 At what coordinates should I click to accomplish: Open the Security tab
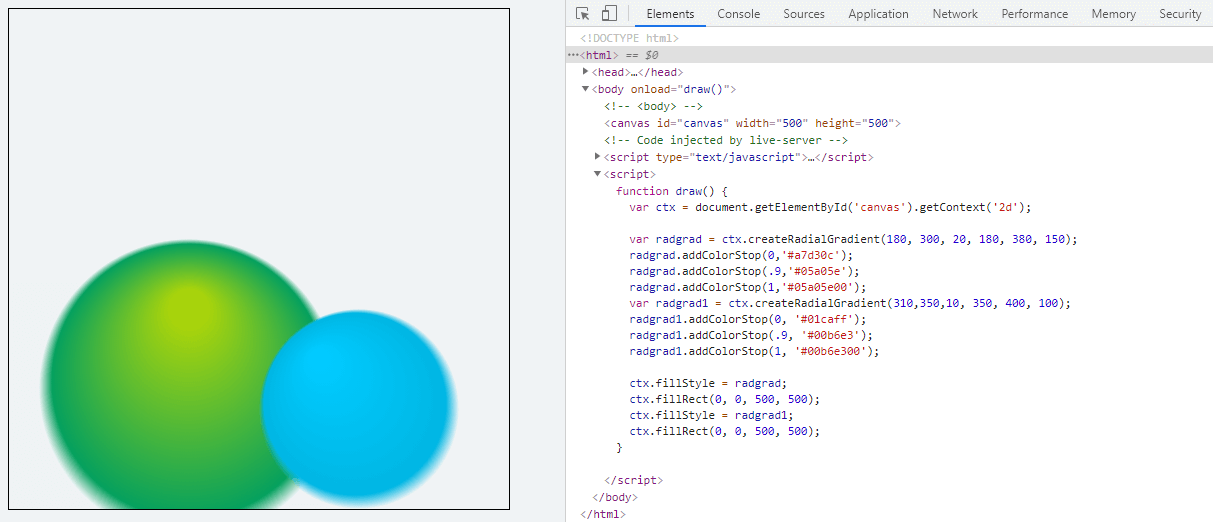pos(1180,14)
